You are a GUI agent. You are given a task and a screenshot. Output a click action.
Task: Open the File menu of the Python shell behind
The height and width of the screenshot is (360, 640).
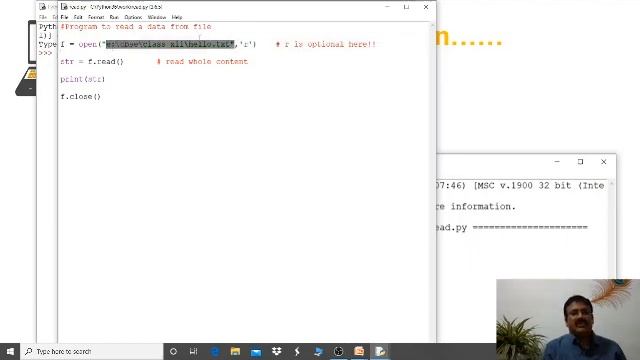coord(43,17)
